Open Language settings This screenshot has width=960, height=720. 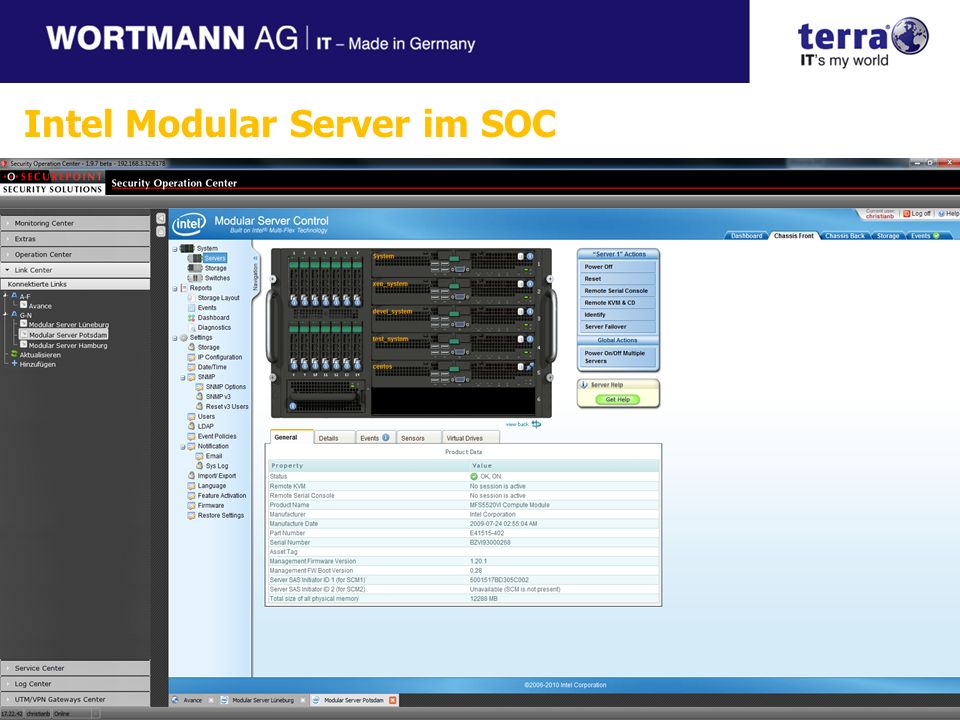pyautogui.click(x=211, y=486)
